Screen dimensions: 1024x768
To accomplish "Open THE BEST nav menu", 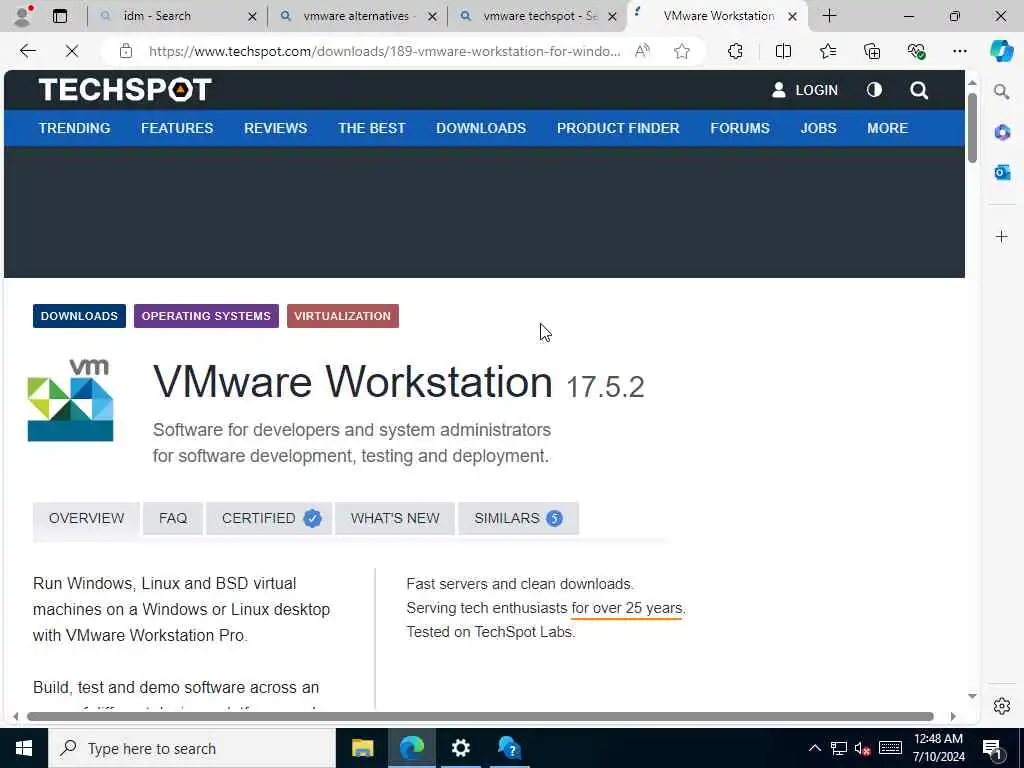I will (x=372, y=128).
